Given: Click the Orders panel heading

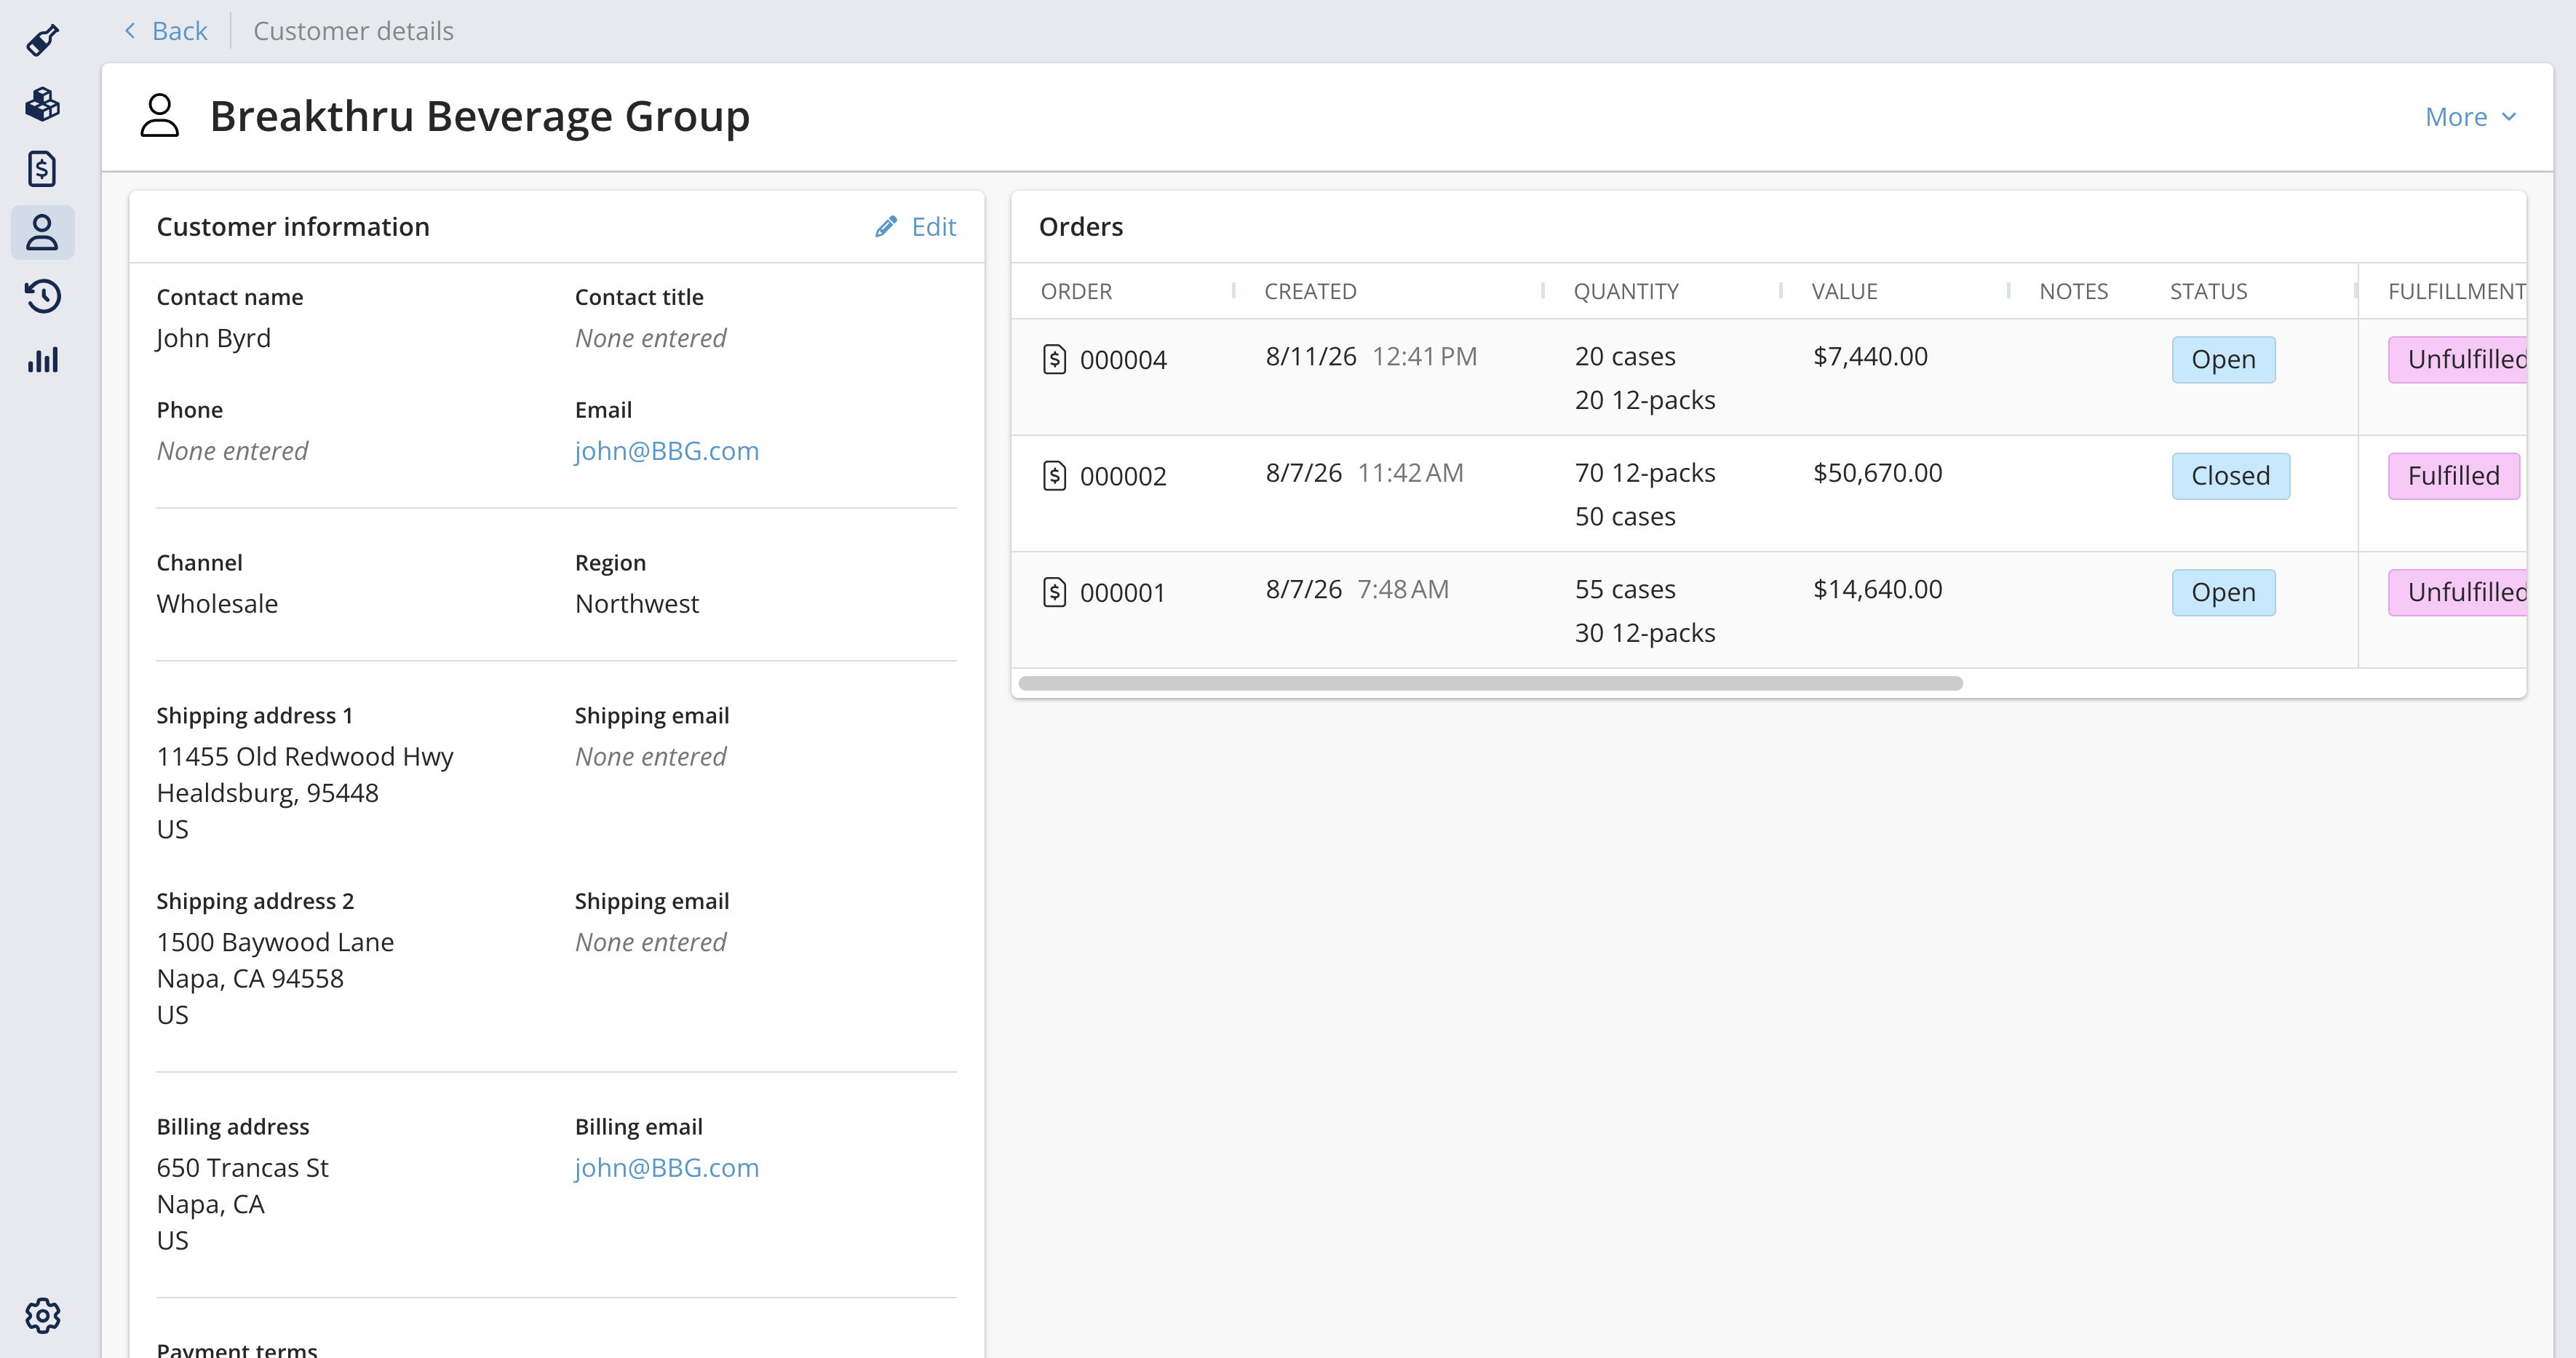Looking at the screenshot, I should (1081, 227).
